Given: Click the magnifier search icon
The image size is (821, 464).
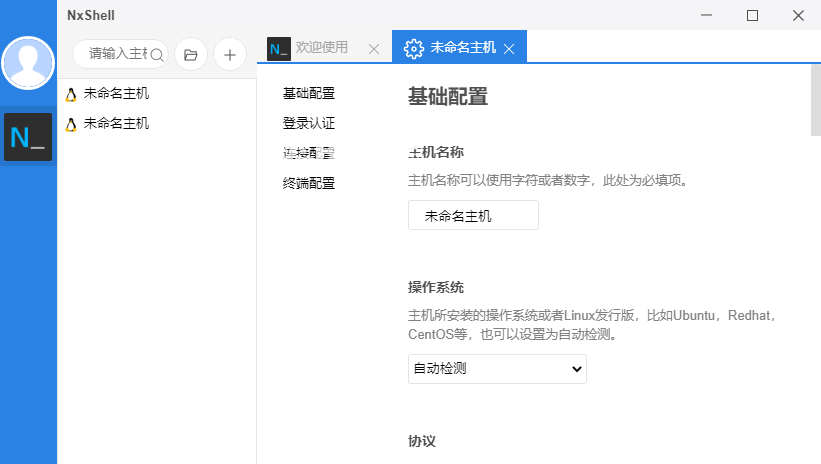Looking at the screenshot, I should point(156,54).
